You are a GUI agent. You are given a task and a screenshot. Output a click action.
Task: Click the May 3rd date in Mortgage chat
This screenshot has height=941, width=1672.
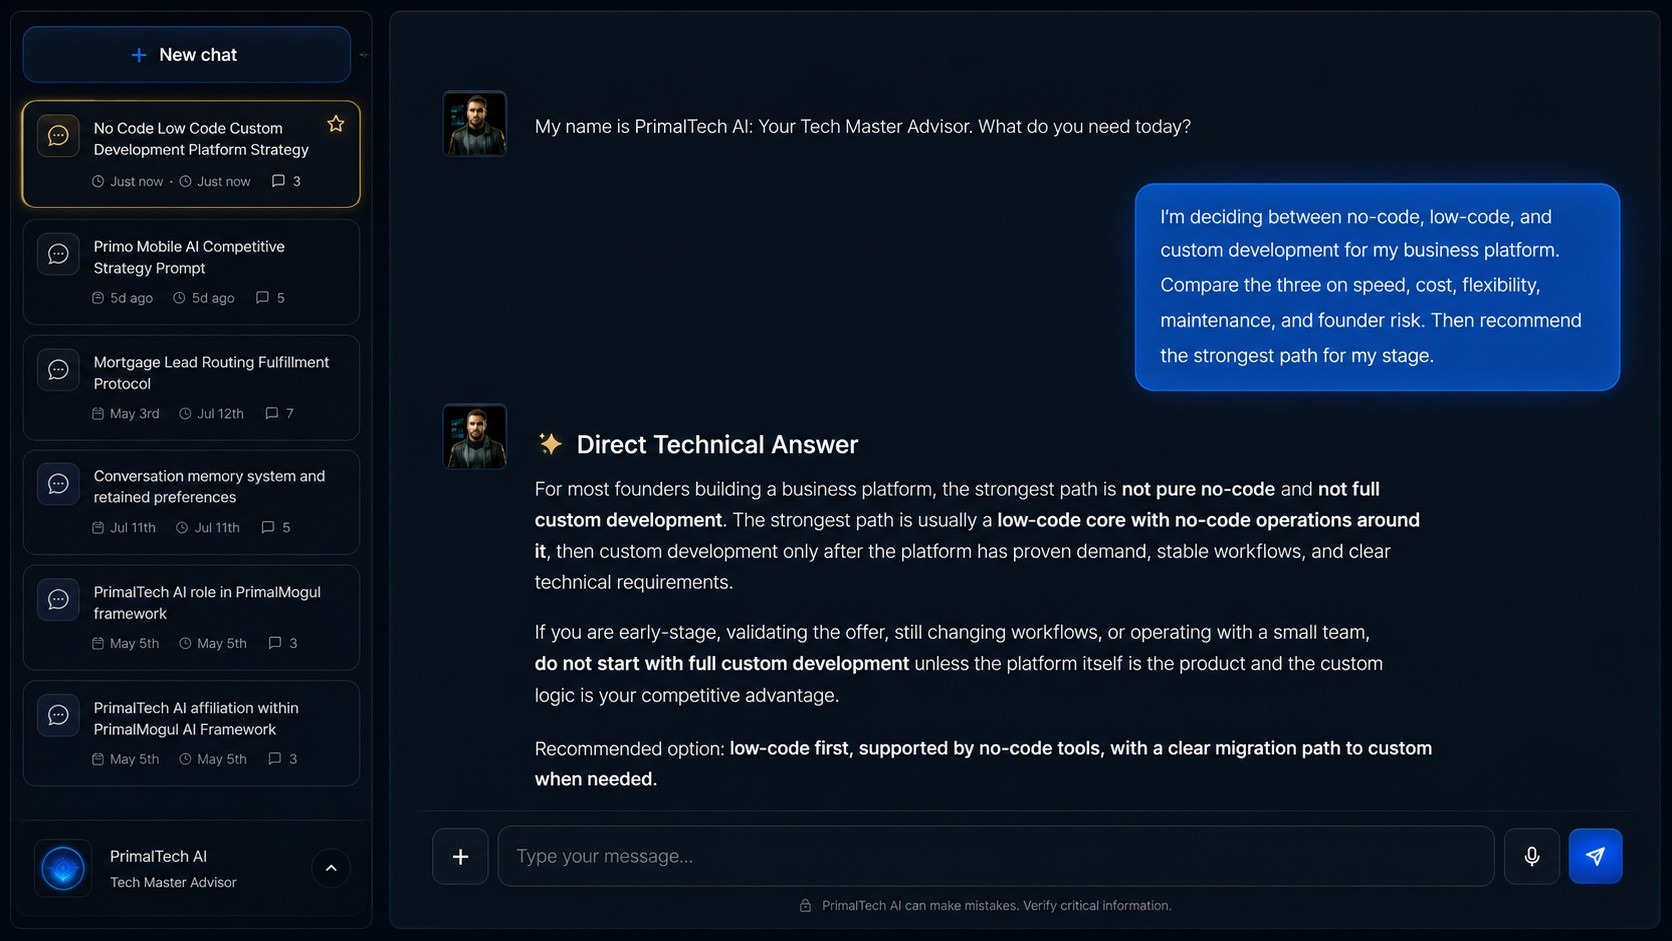point(134,413)
